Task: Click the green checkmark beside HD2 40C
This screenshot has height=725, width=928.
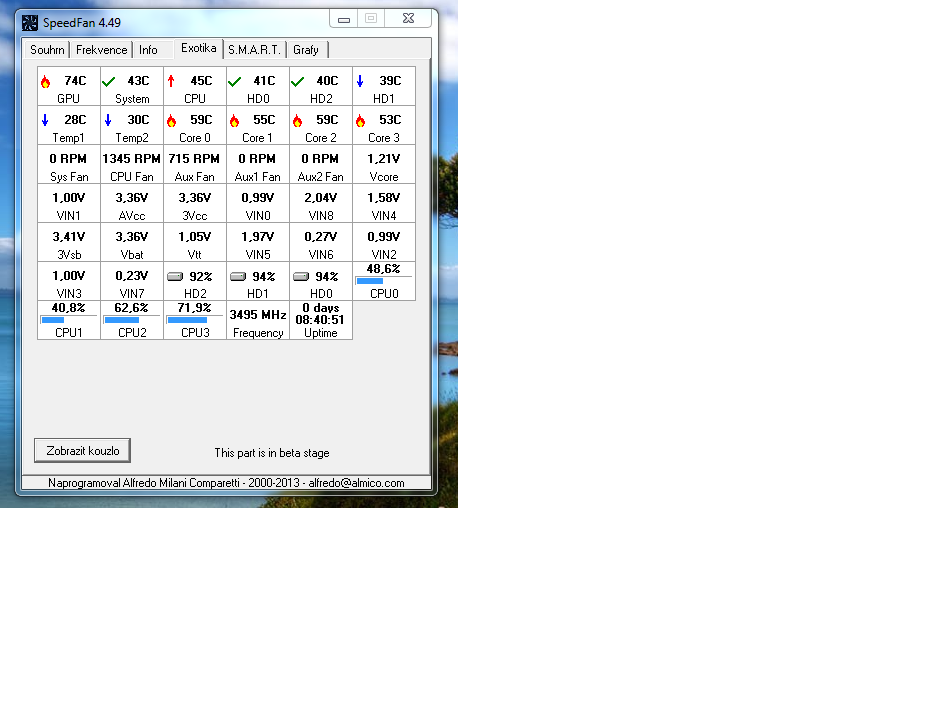Action: [297, 82]
